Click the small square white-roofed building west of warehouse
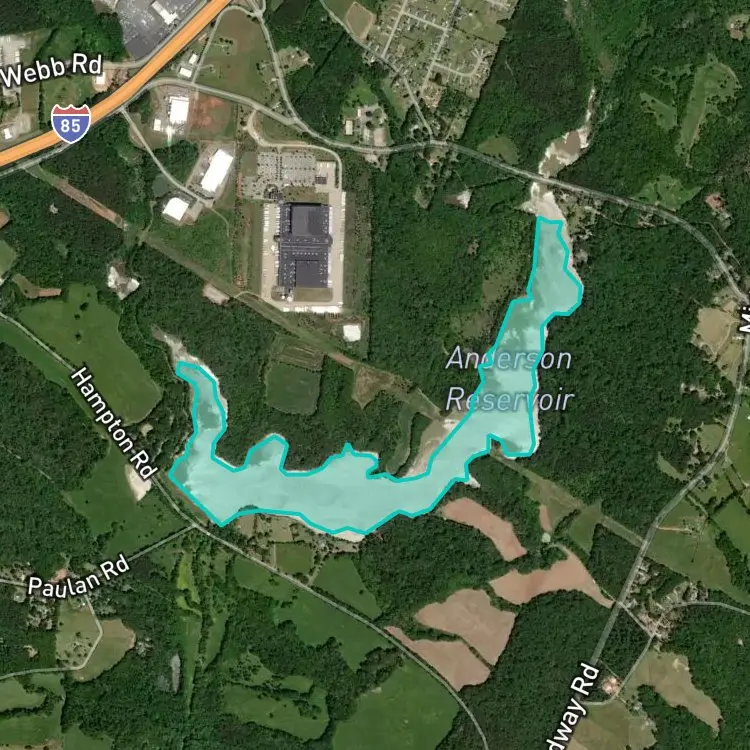 click(176, 209)
